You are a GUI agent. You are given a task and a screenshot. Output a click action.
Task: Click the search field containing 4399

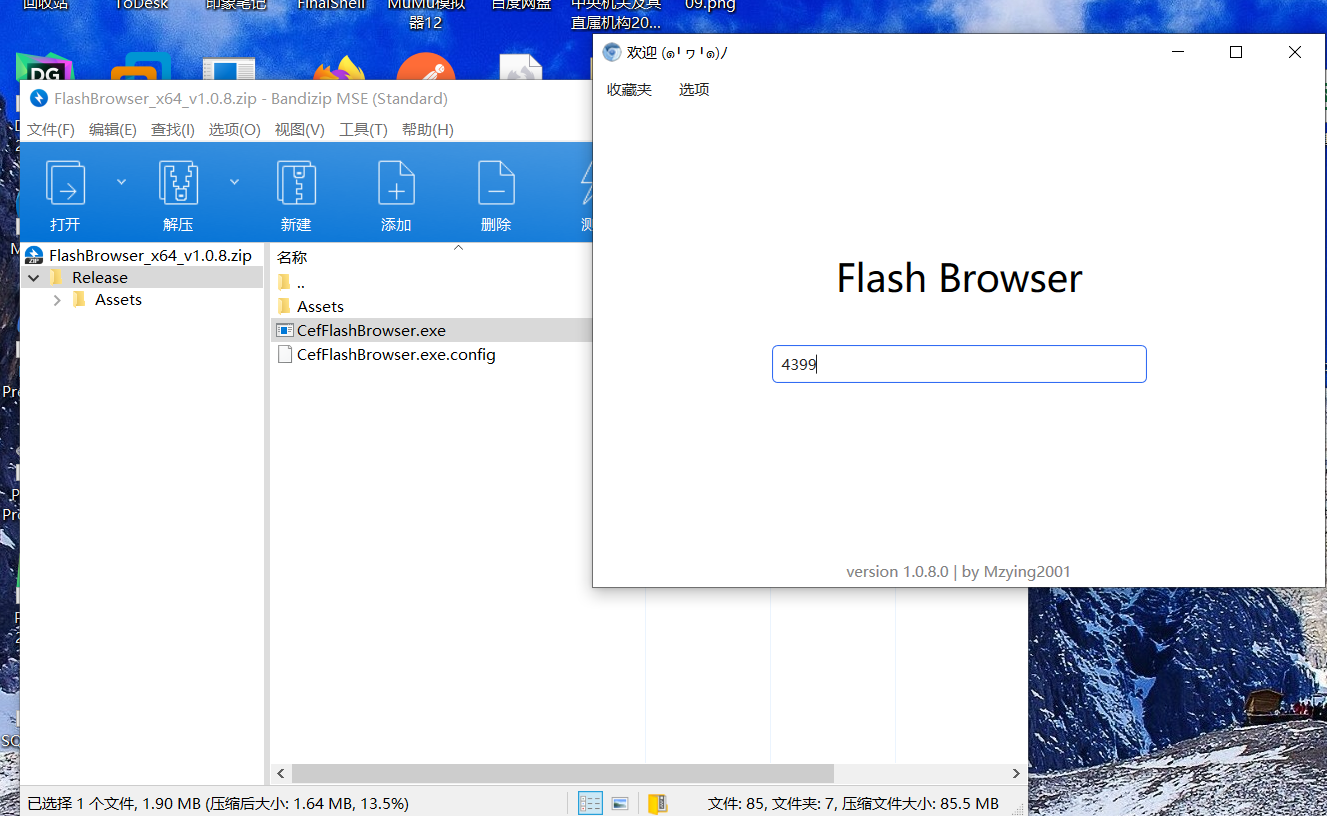point(959,364)
